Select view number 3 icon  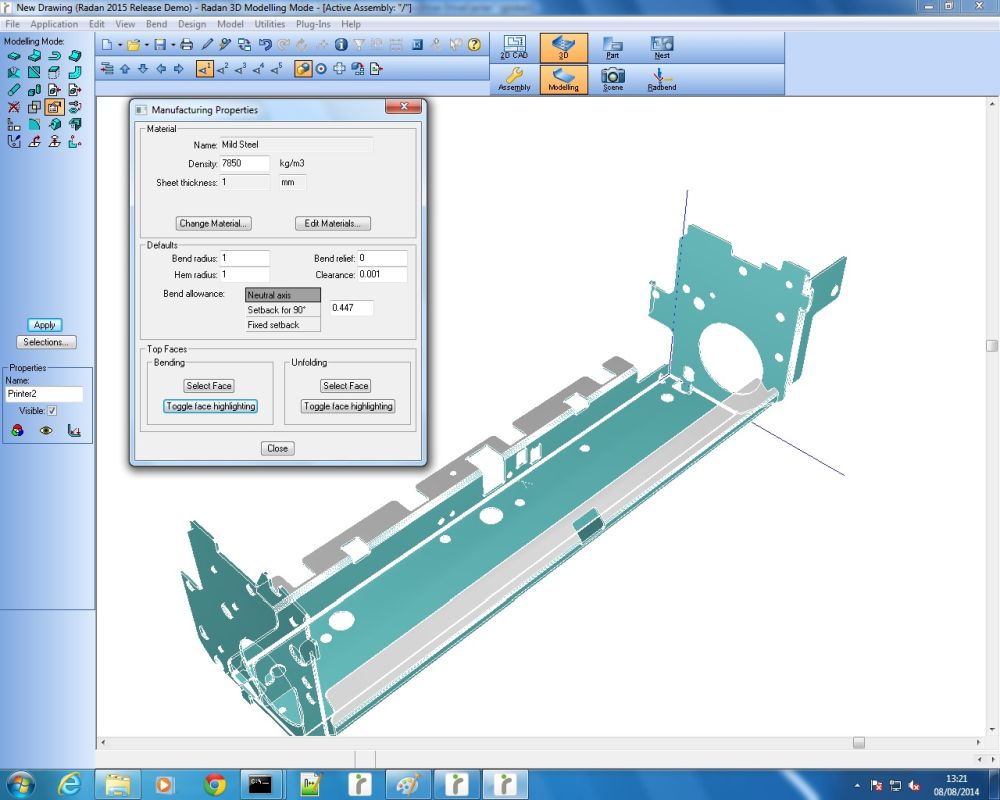240,69
